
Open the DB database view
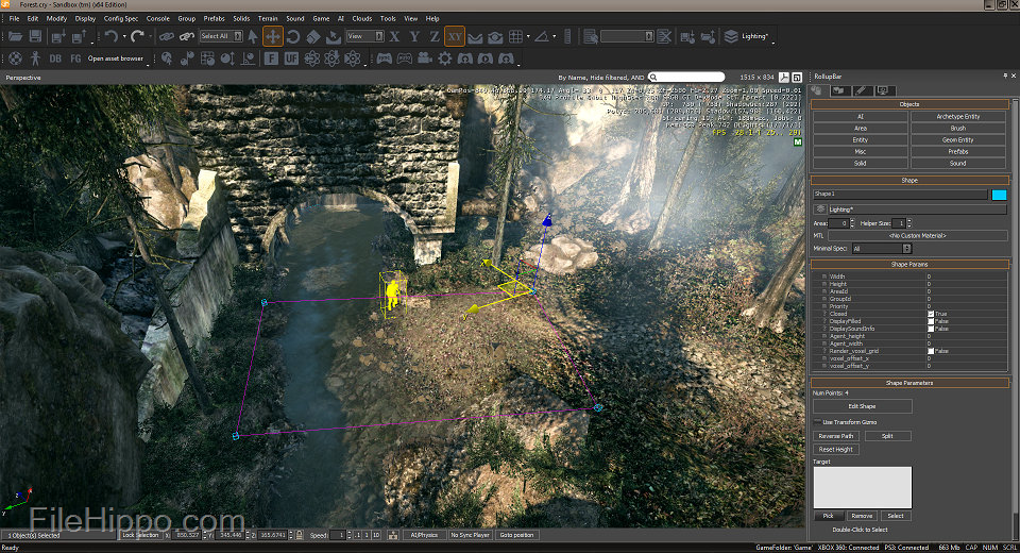pyautogui.click(x=56, y=59)
